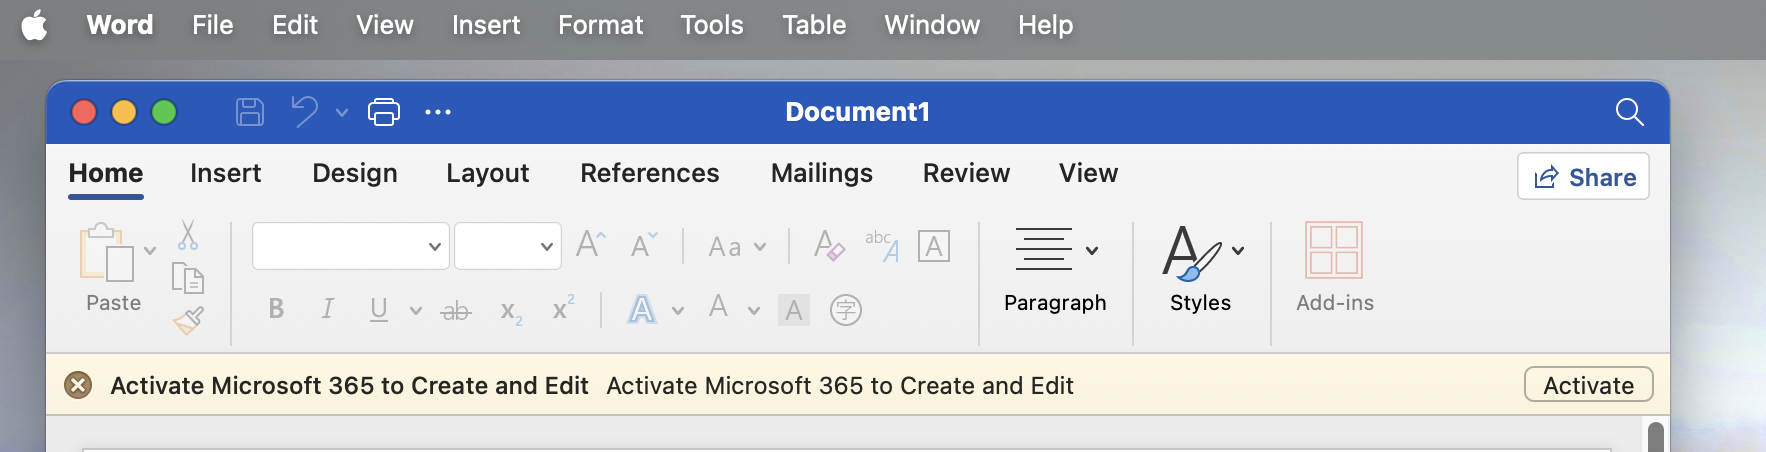Toggle Bold formatting
Image resolution: width=1766 pixels, height=452 pixels.
276,309
